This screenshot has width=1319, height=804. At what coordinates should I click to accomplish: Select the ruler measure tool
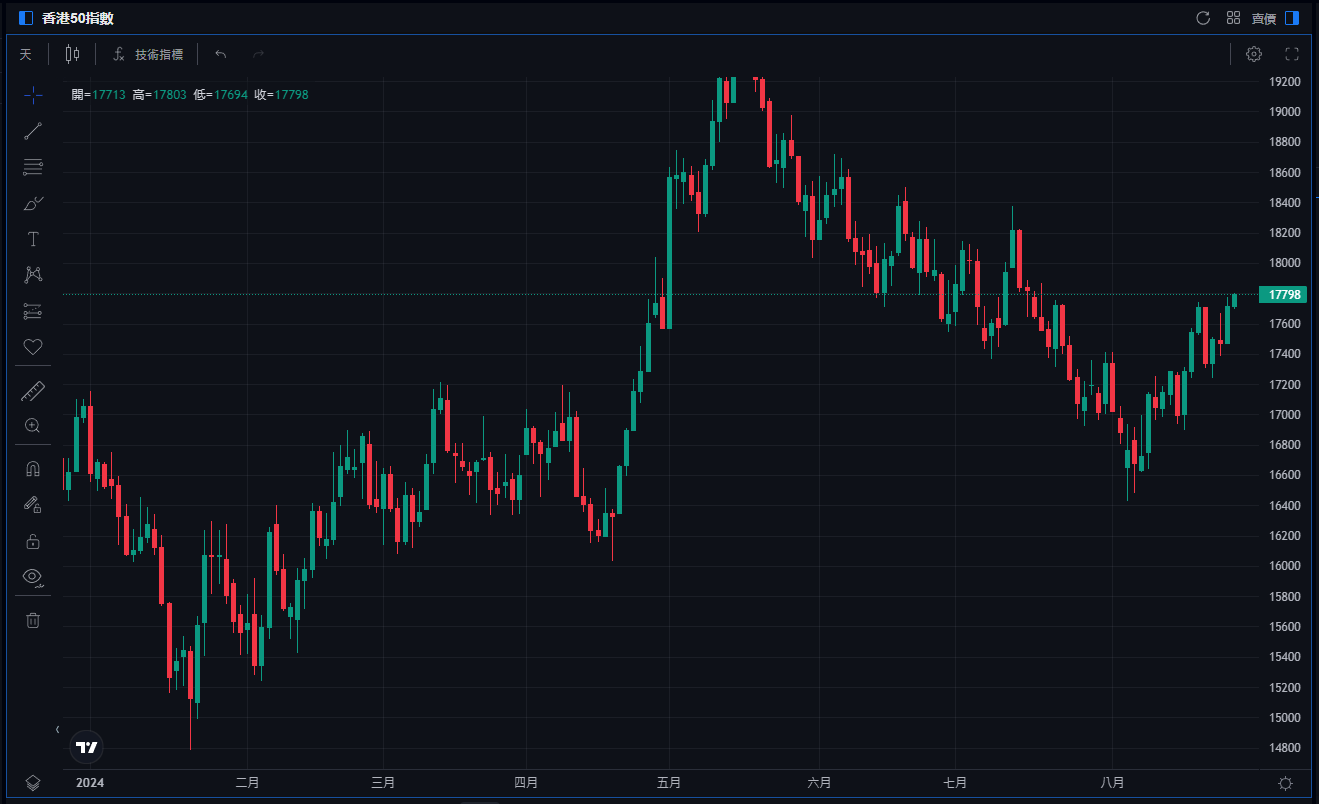[33, 391]
